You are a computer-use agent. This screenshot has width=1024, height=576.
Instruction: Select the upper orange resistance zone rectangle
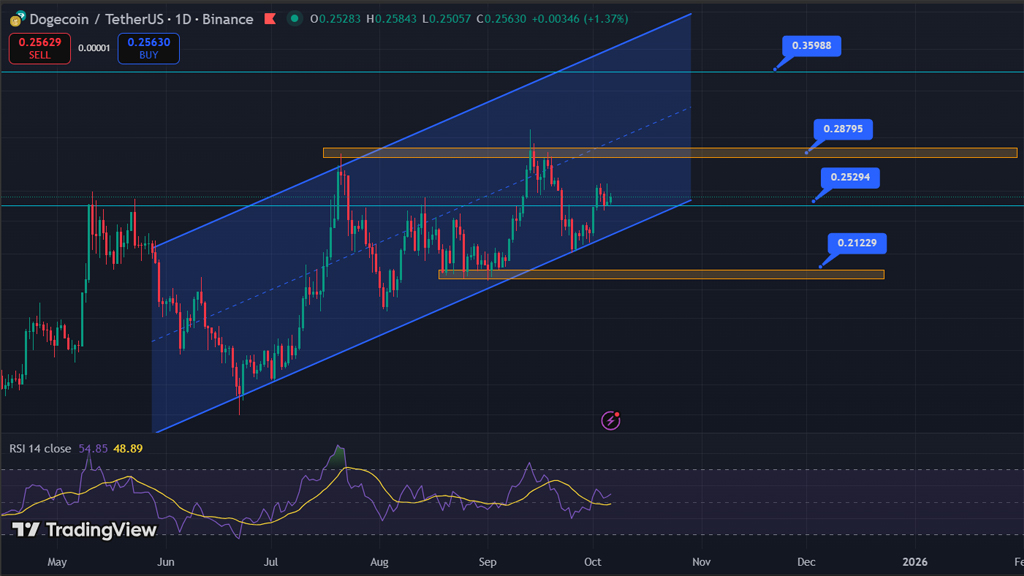(669, 153)
